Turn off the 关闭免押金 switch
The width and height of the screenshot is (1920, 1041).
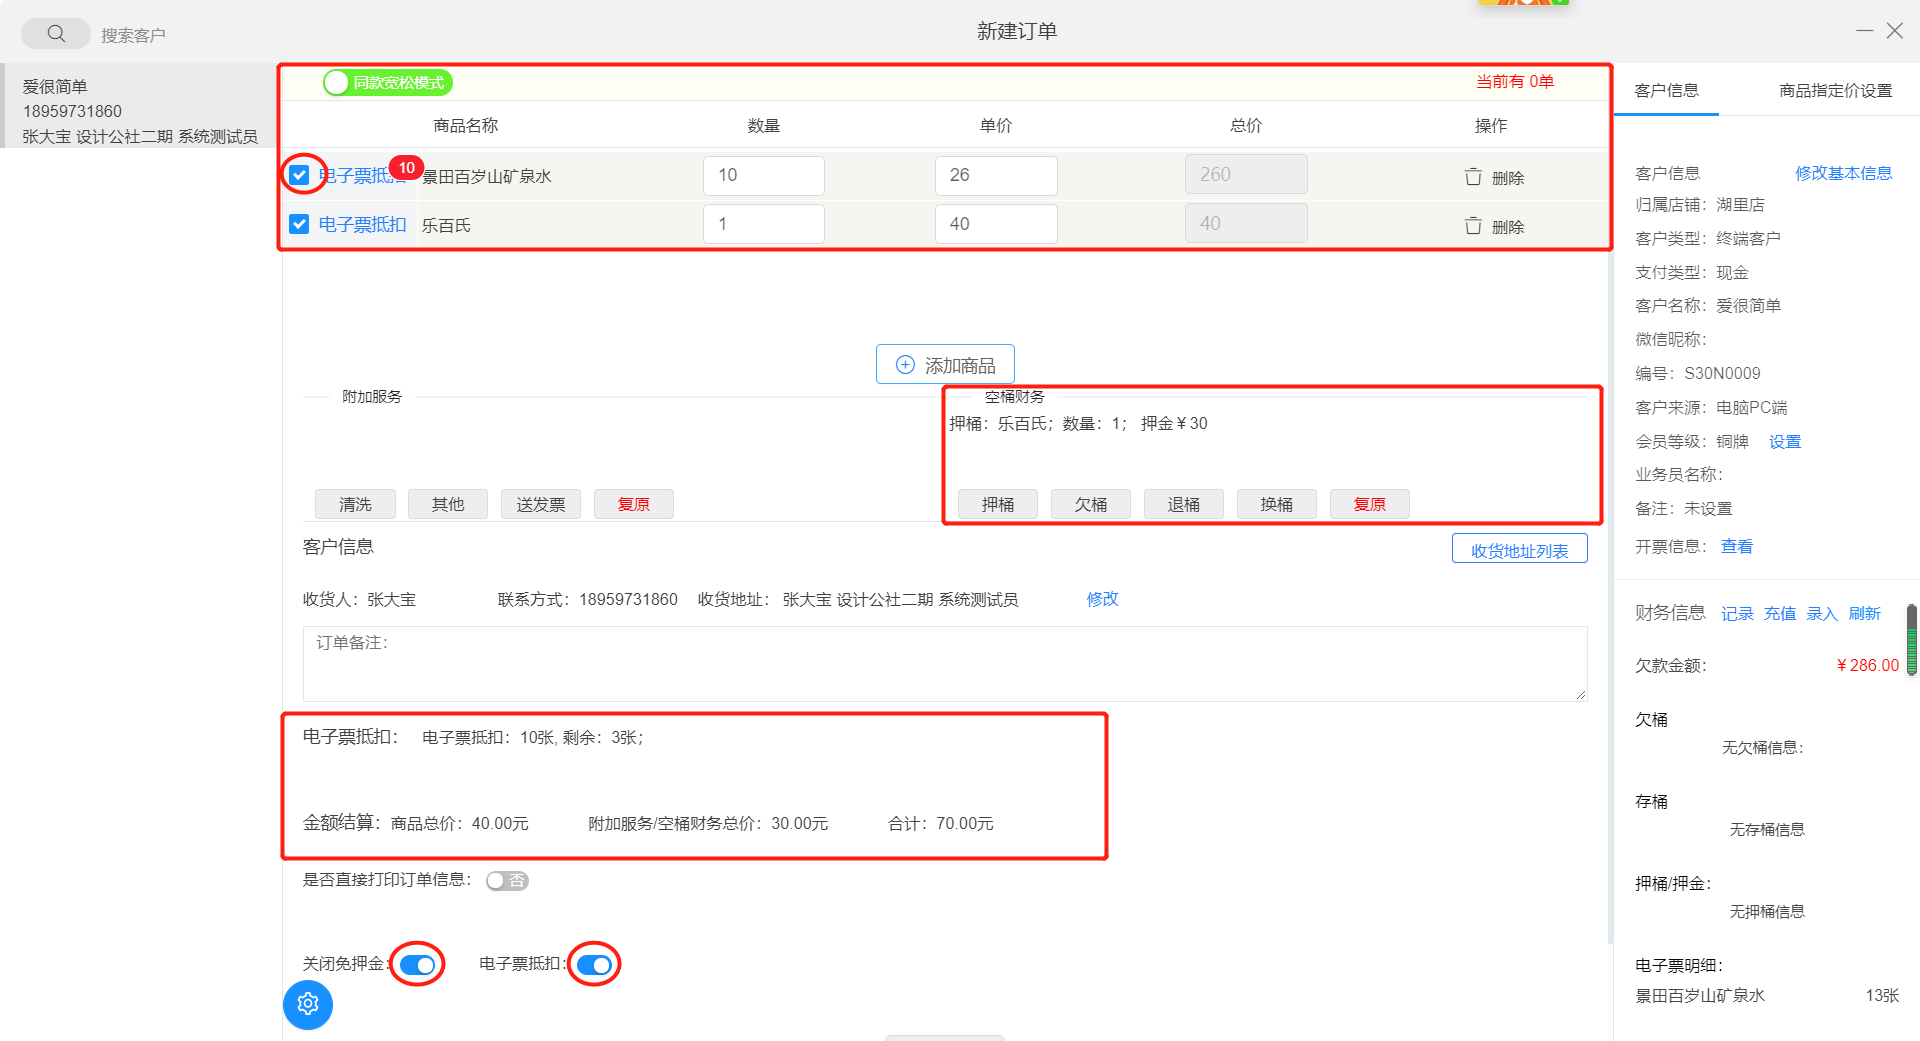[417, 965]
